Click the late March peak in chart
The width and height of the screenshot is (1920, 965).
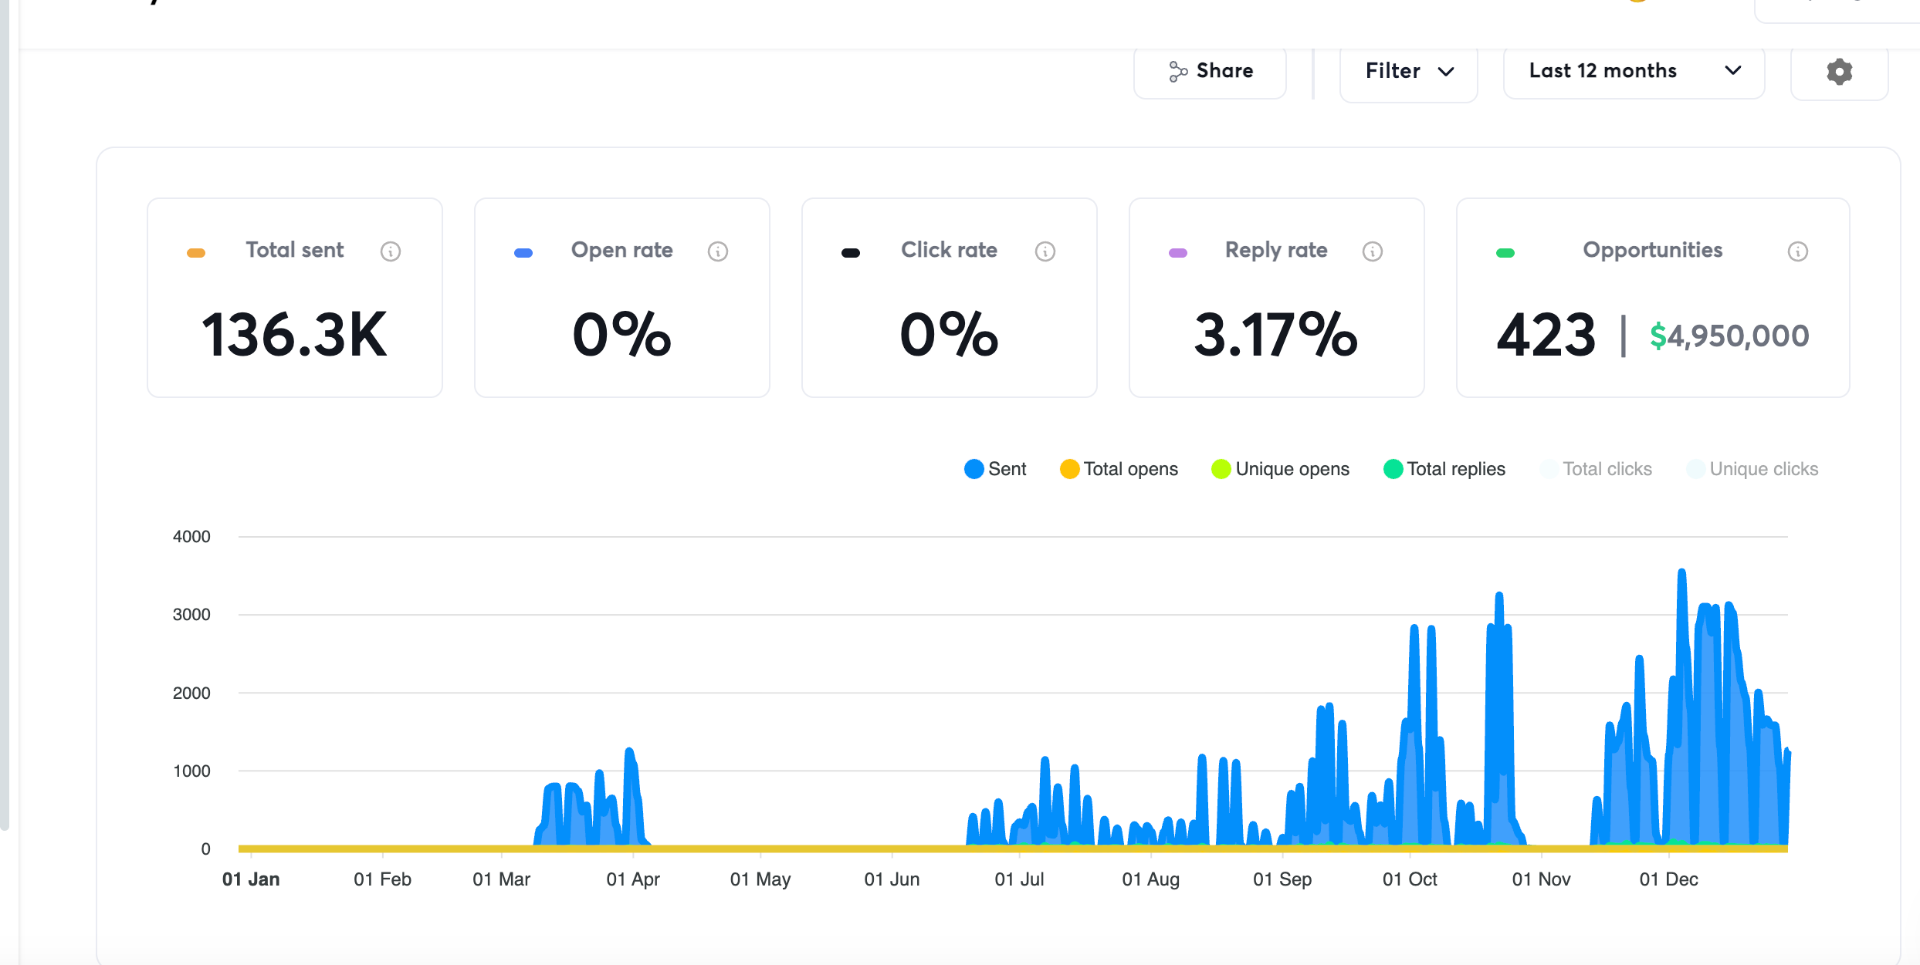pos(629,753)
